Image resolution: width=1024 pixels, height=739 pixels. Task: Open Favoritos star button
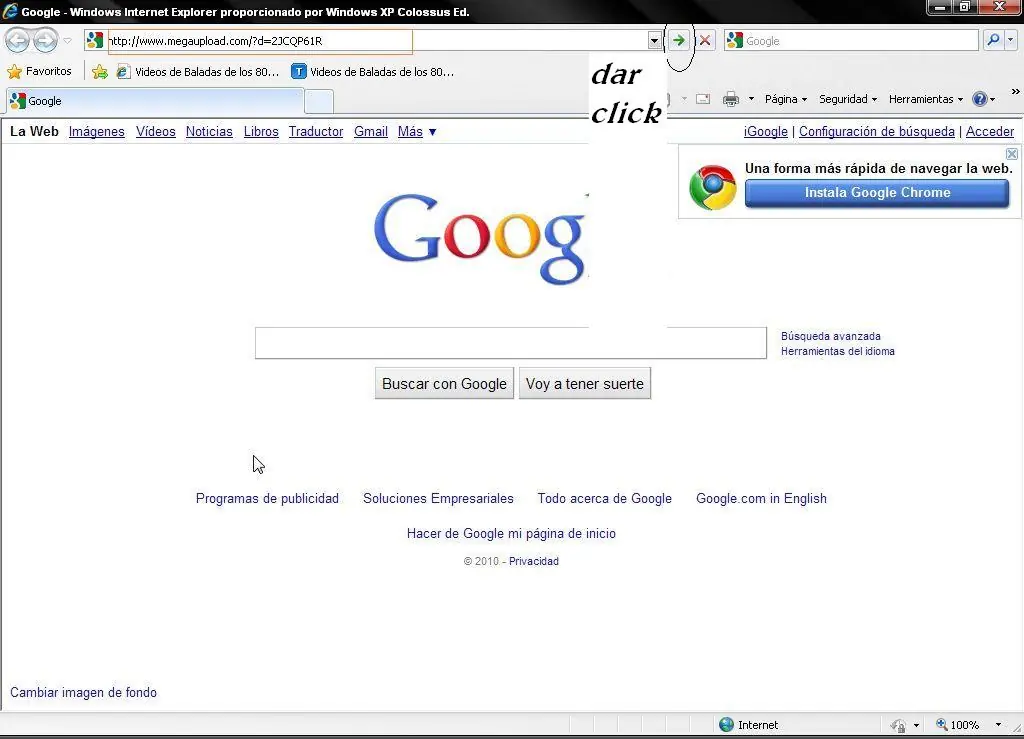coord(39,71)
